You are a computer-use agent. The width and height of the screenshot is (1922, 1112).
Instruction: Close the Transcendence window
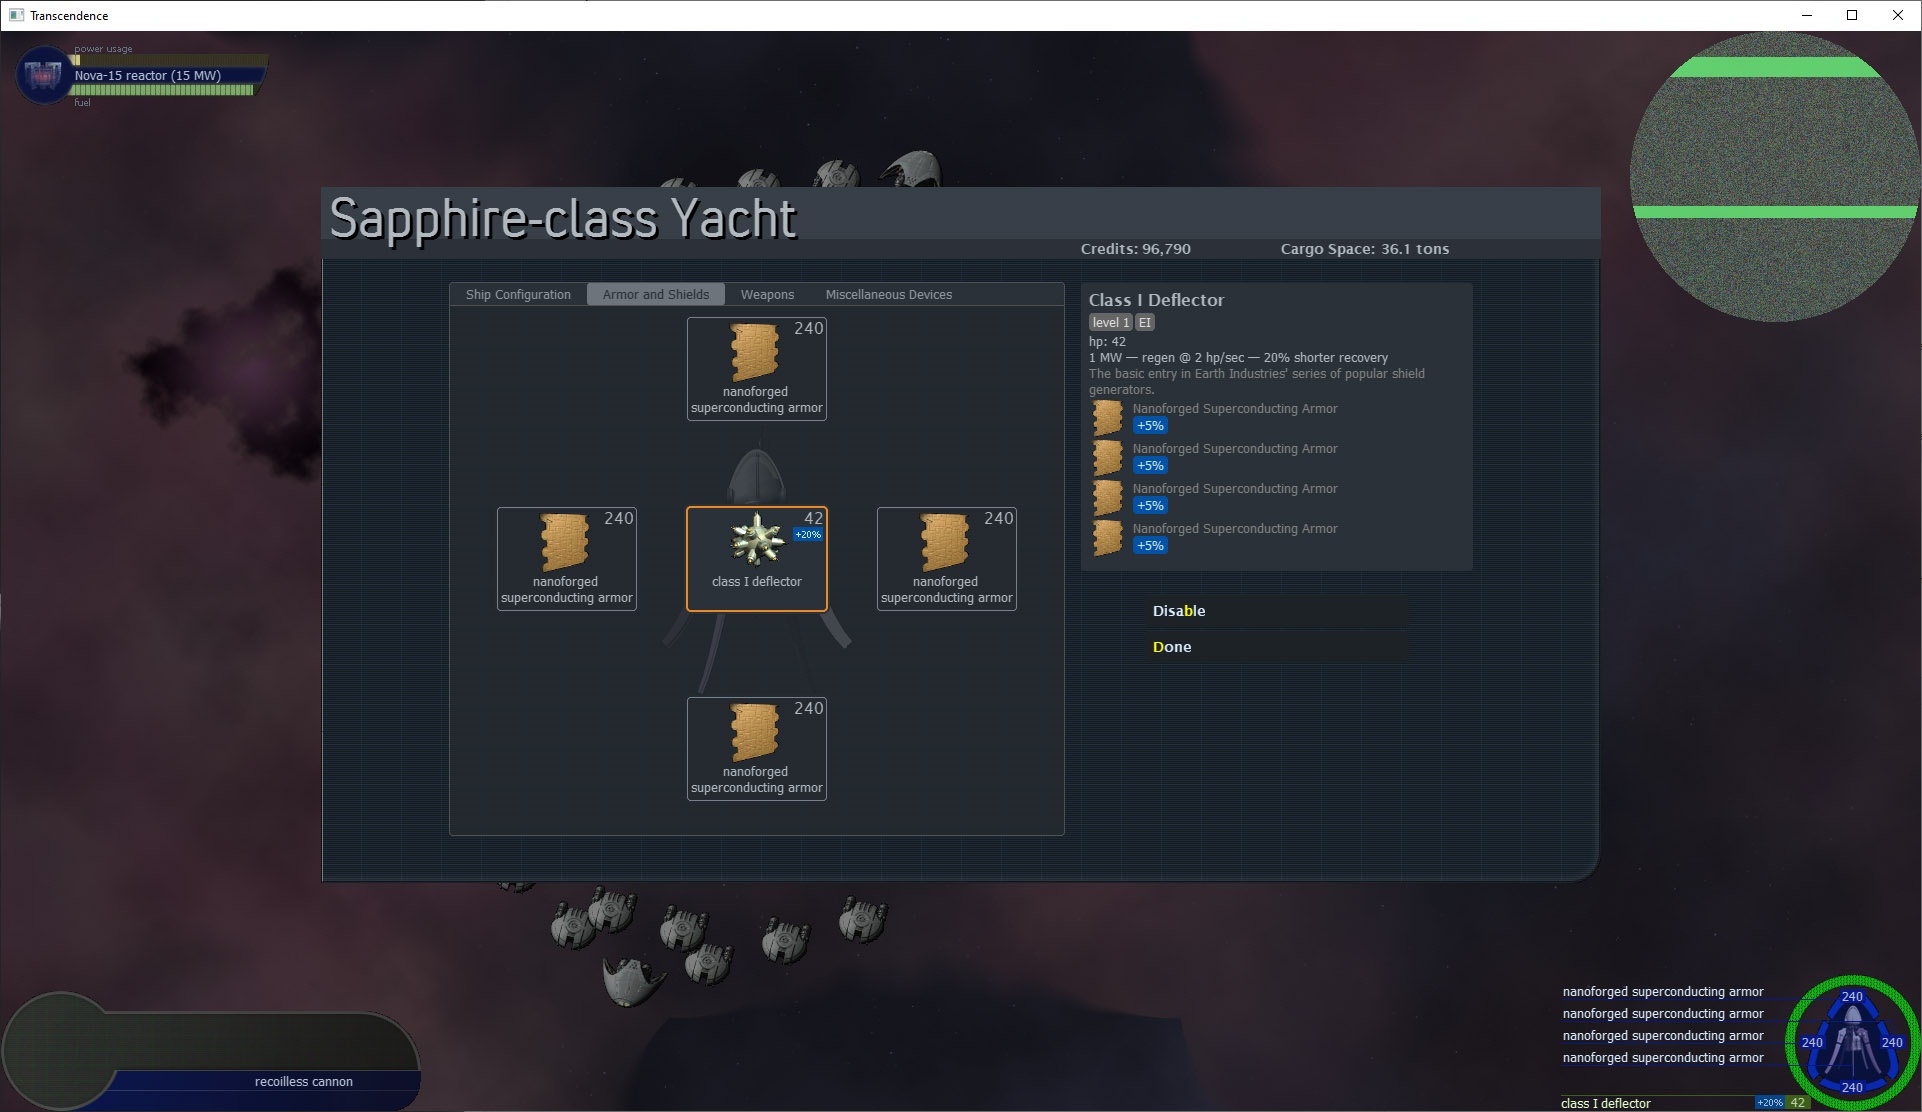pyautogui.click(x=1897, y=15)
